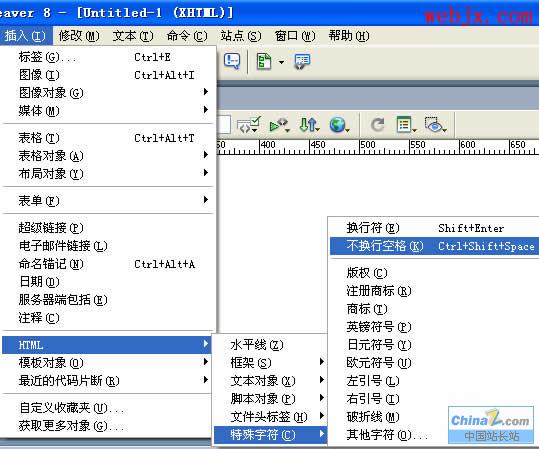This screenshot has height=449, width=539.
Task: Expand 表格对象(A) submenu
Action: click(108, 156)
